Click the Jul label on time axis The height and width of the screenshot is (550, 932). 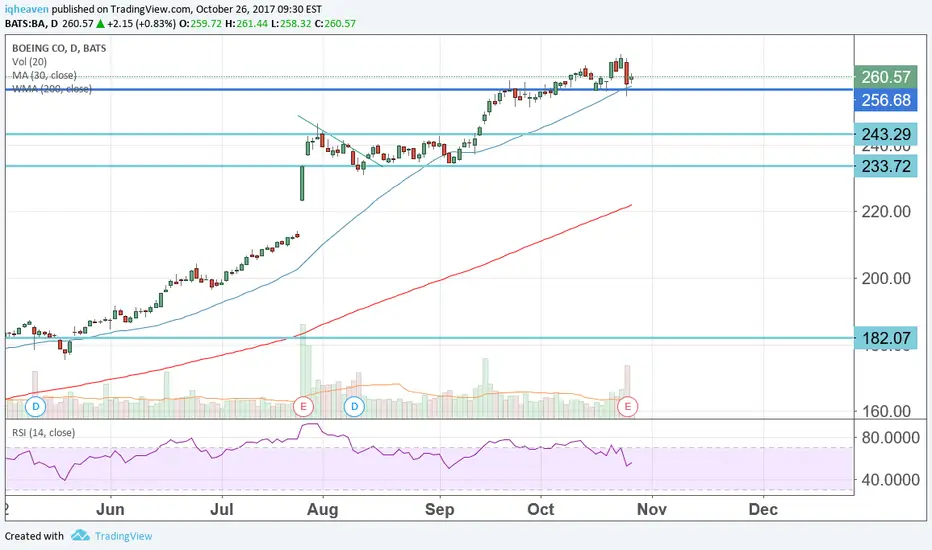coord(222,510)
